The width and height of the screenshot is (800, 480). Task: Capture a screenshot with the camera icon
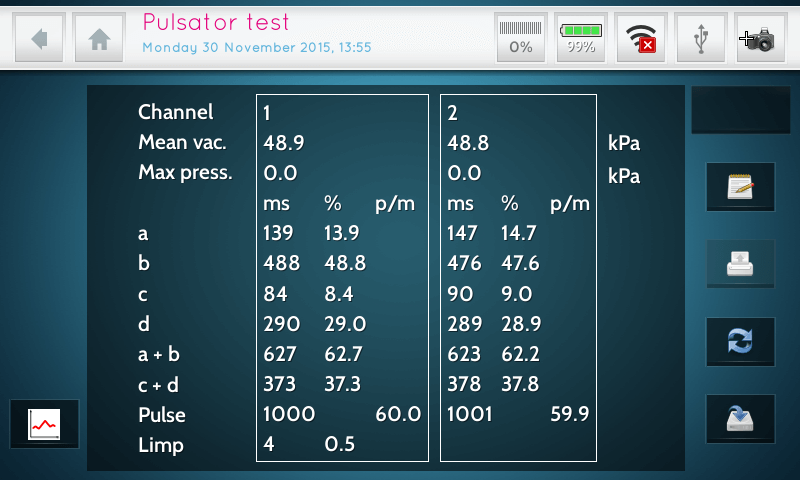click(760, 39)
